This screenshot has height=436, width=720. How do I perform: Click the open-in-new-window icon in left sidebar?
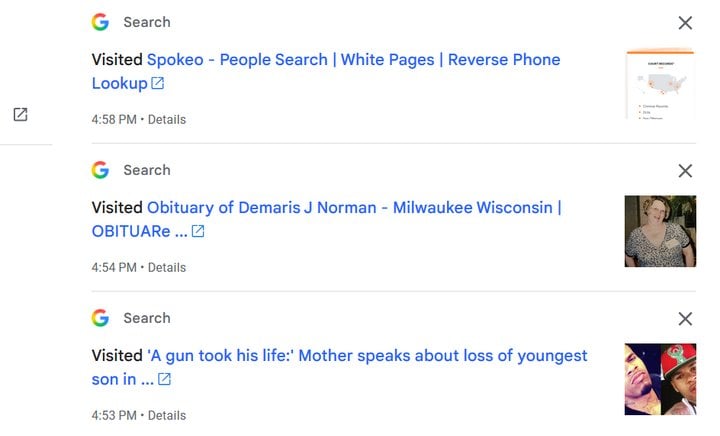[x=20, y=115]
